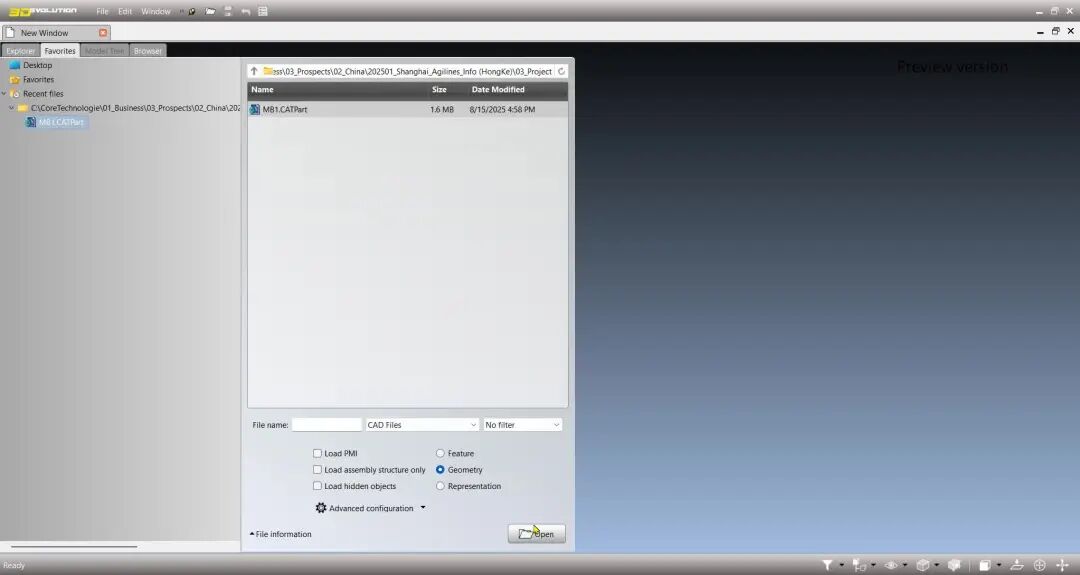Open the CAD Files type dropdown

click(x=422, y=425)
